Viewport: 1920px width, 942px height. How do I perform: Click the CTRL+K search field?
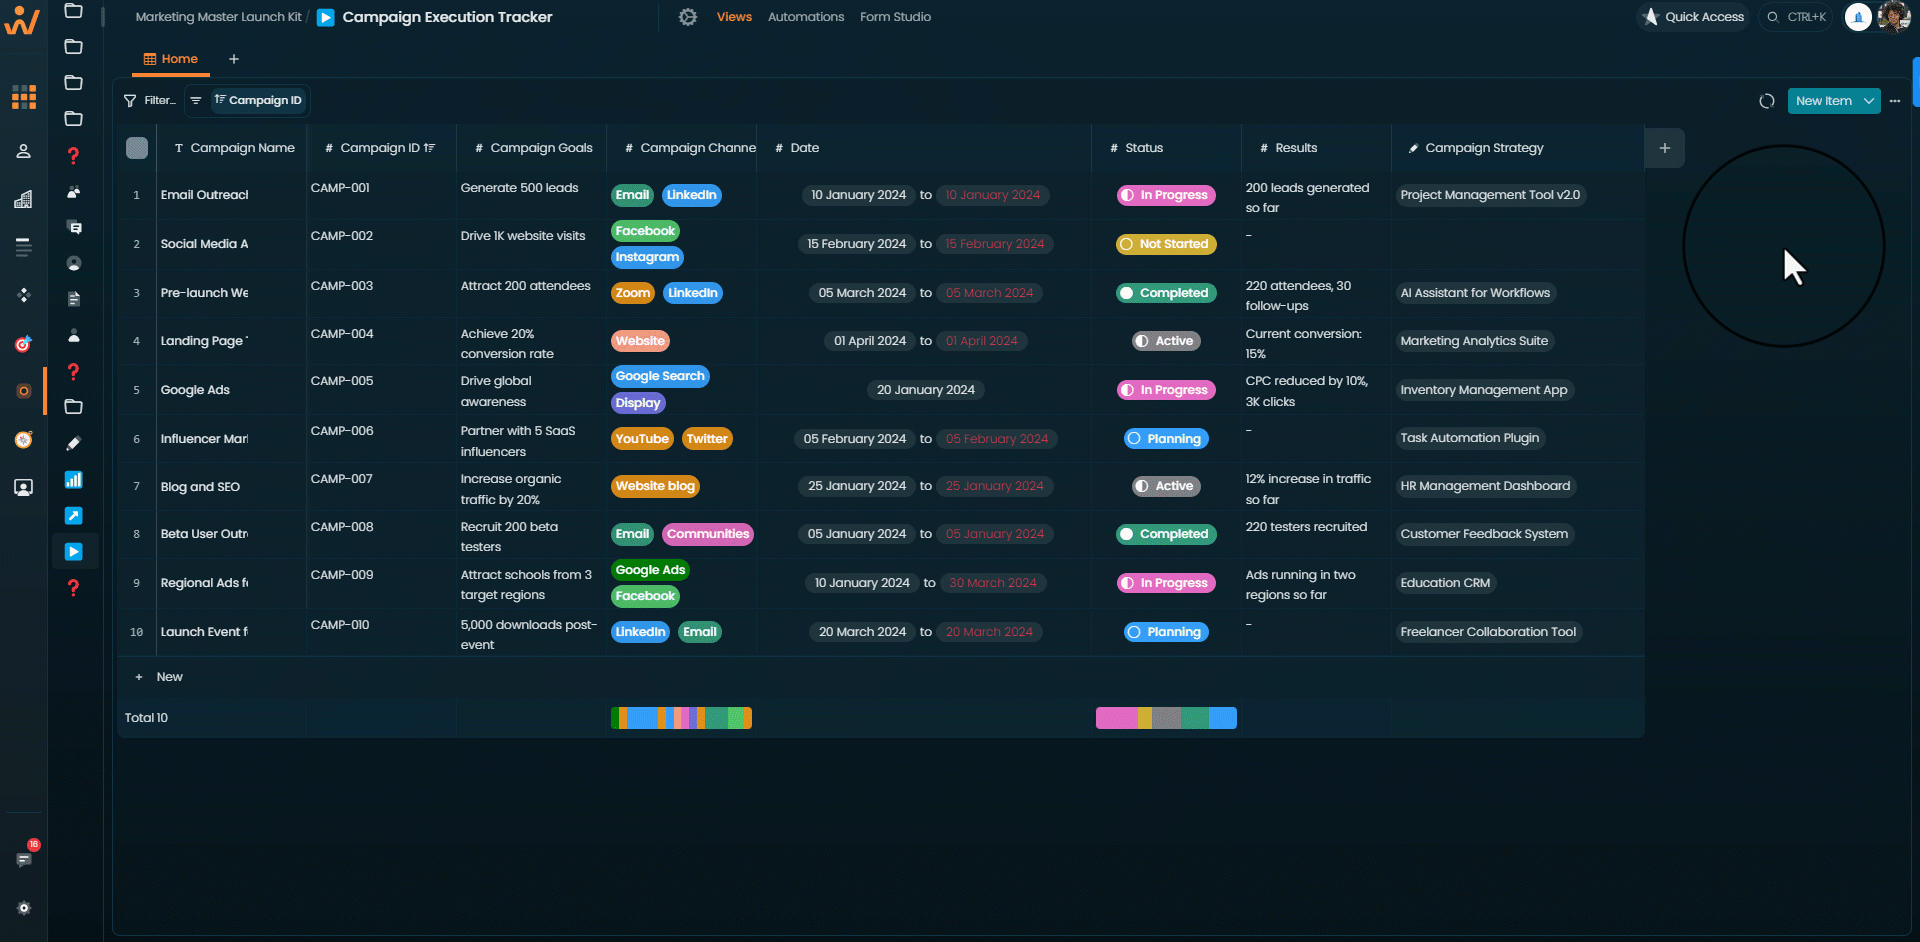(x=1796, y=17)
